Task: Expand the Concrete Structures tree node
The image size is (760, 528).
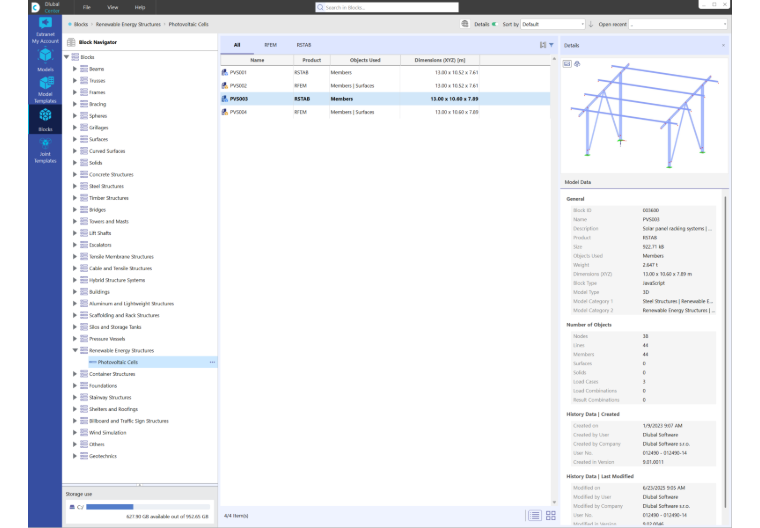Action: point(75,174)
